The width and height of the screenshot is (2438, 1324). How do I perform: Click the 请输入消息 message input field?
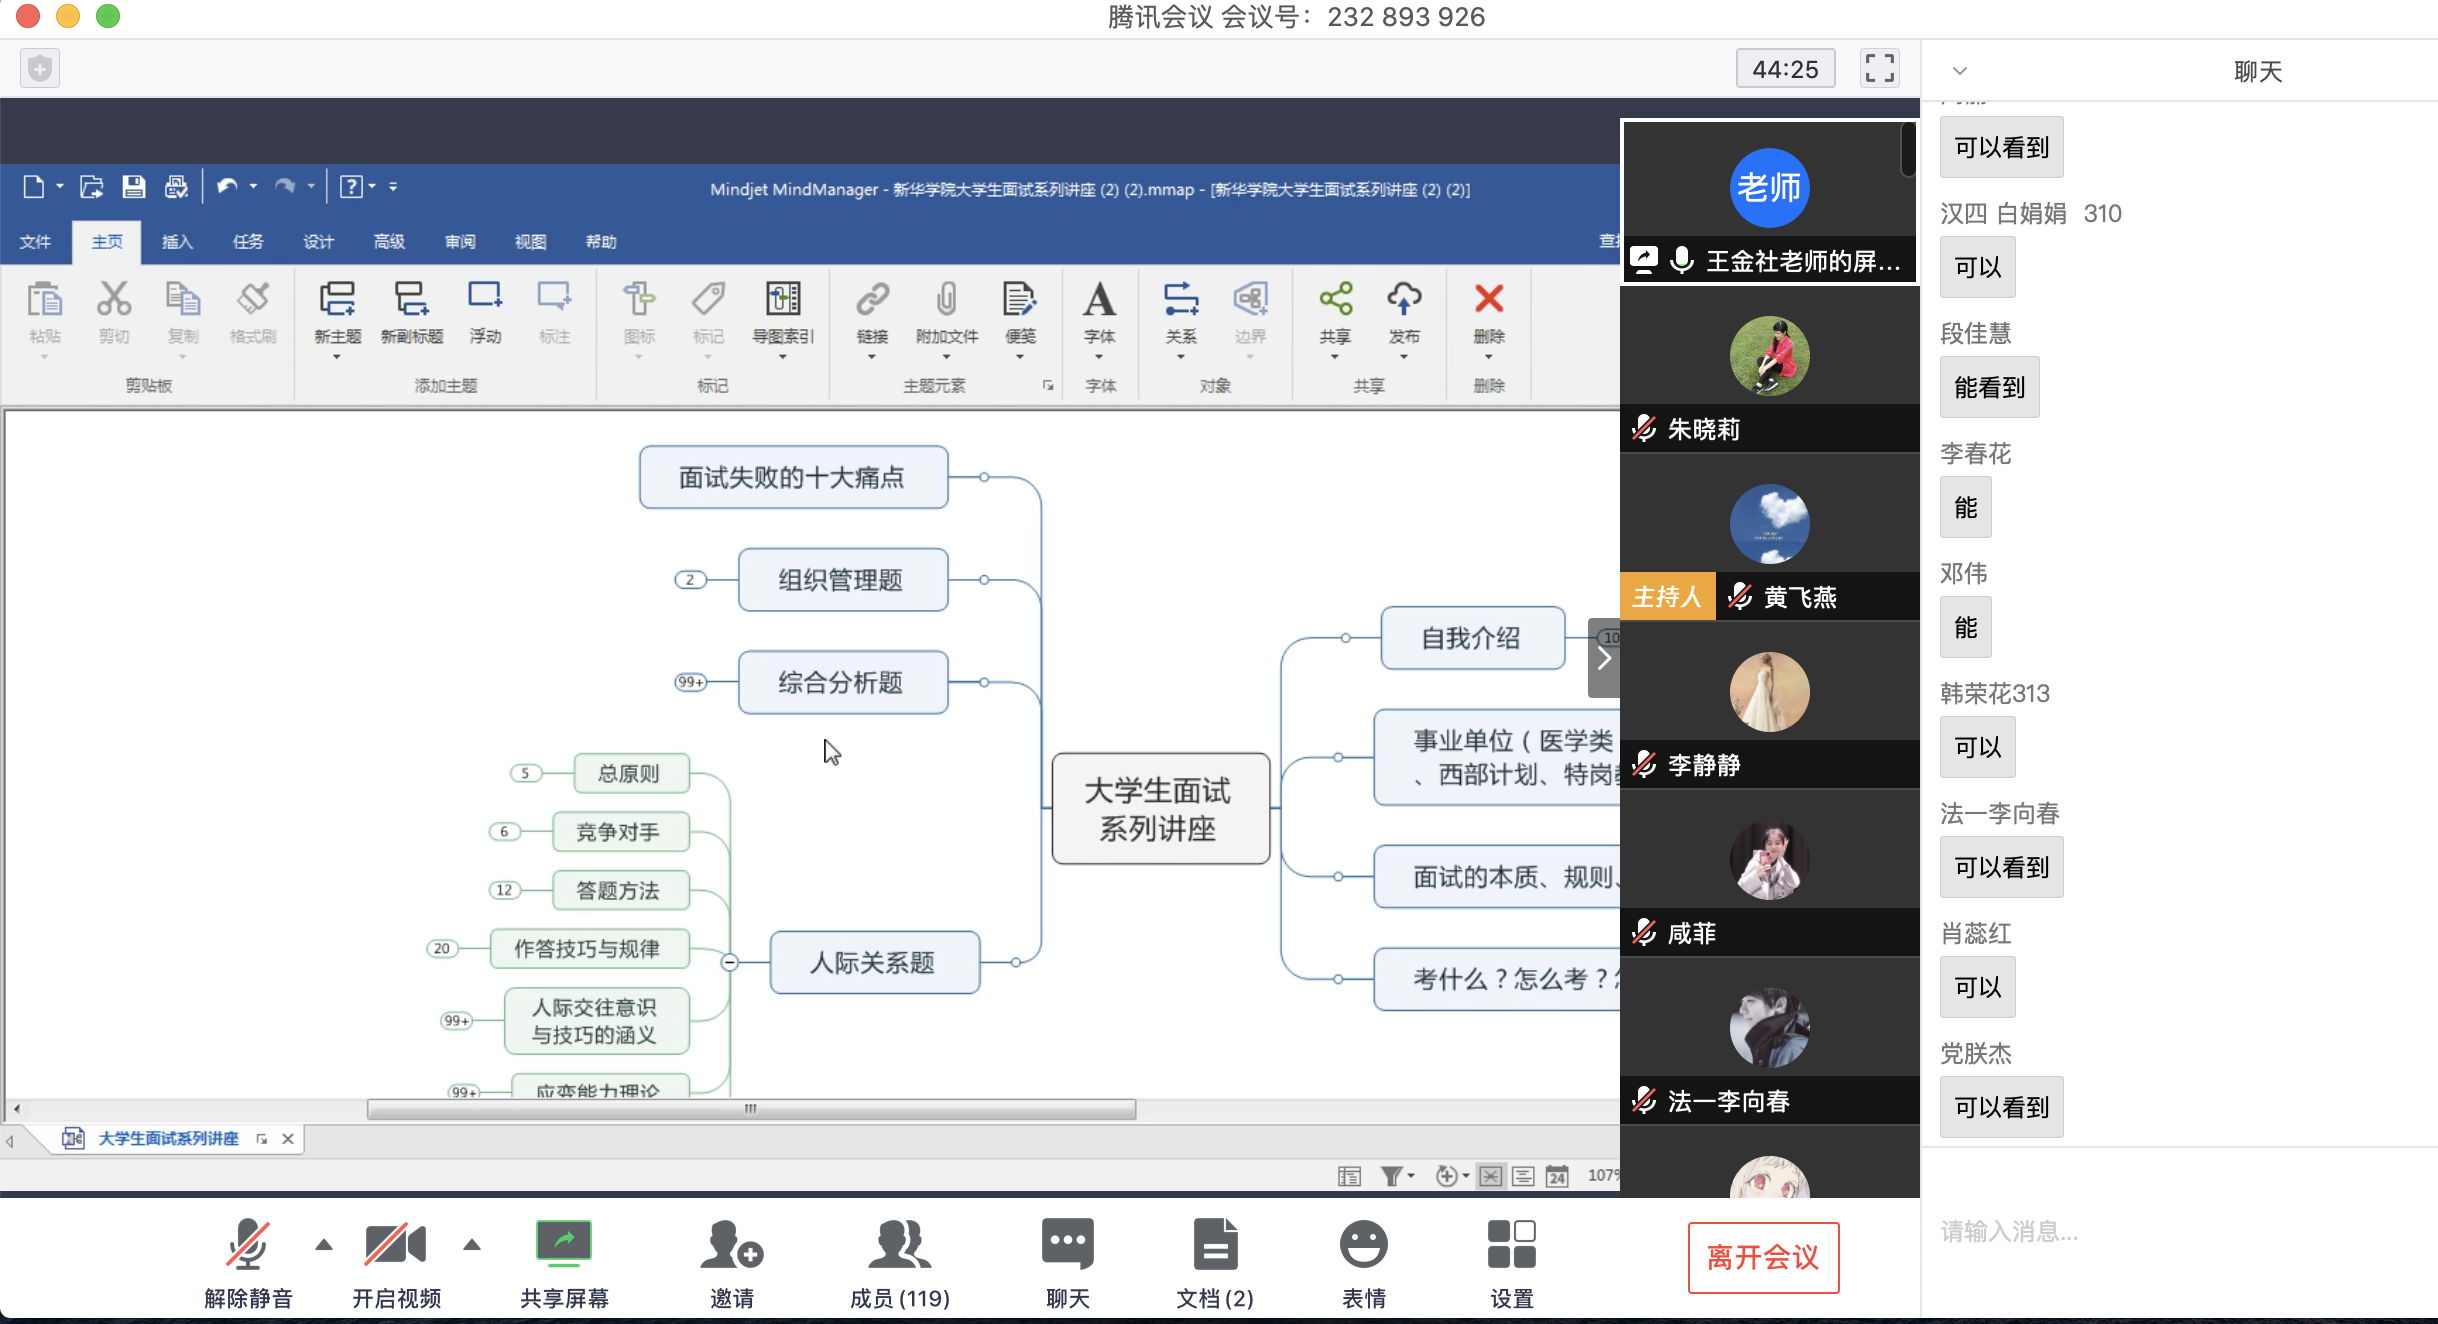click(x=2178, y=1231)
